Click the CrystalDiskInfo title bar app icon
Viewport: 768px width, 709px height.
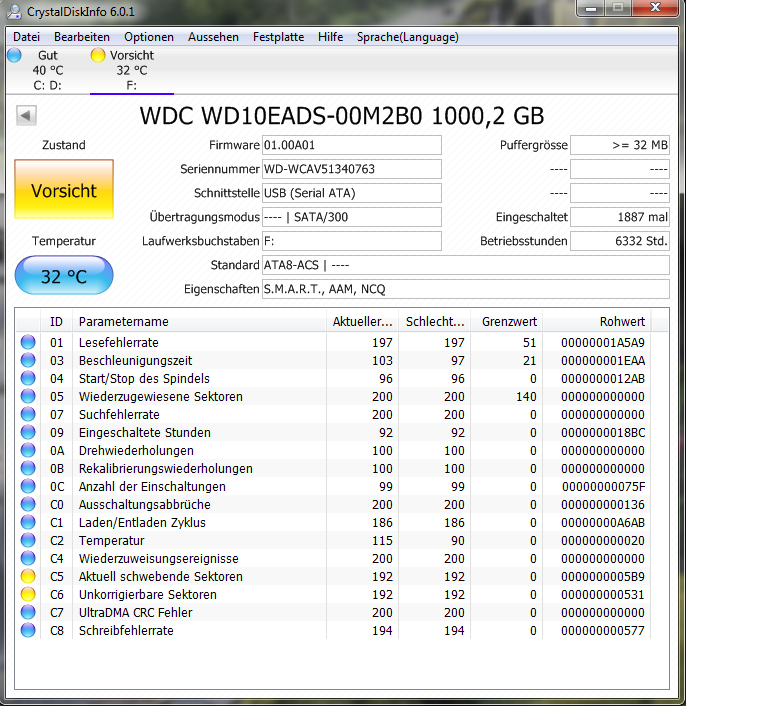coord(14,11)
